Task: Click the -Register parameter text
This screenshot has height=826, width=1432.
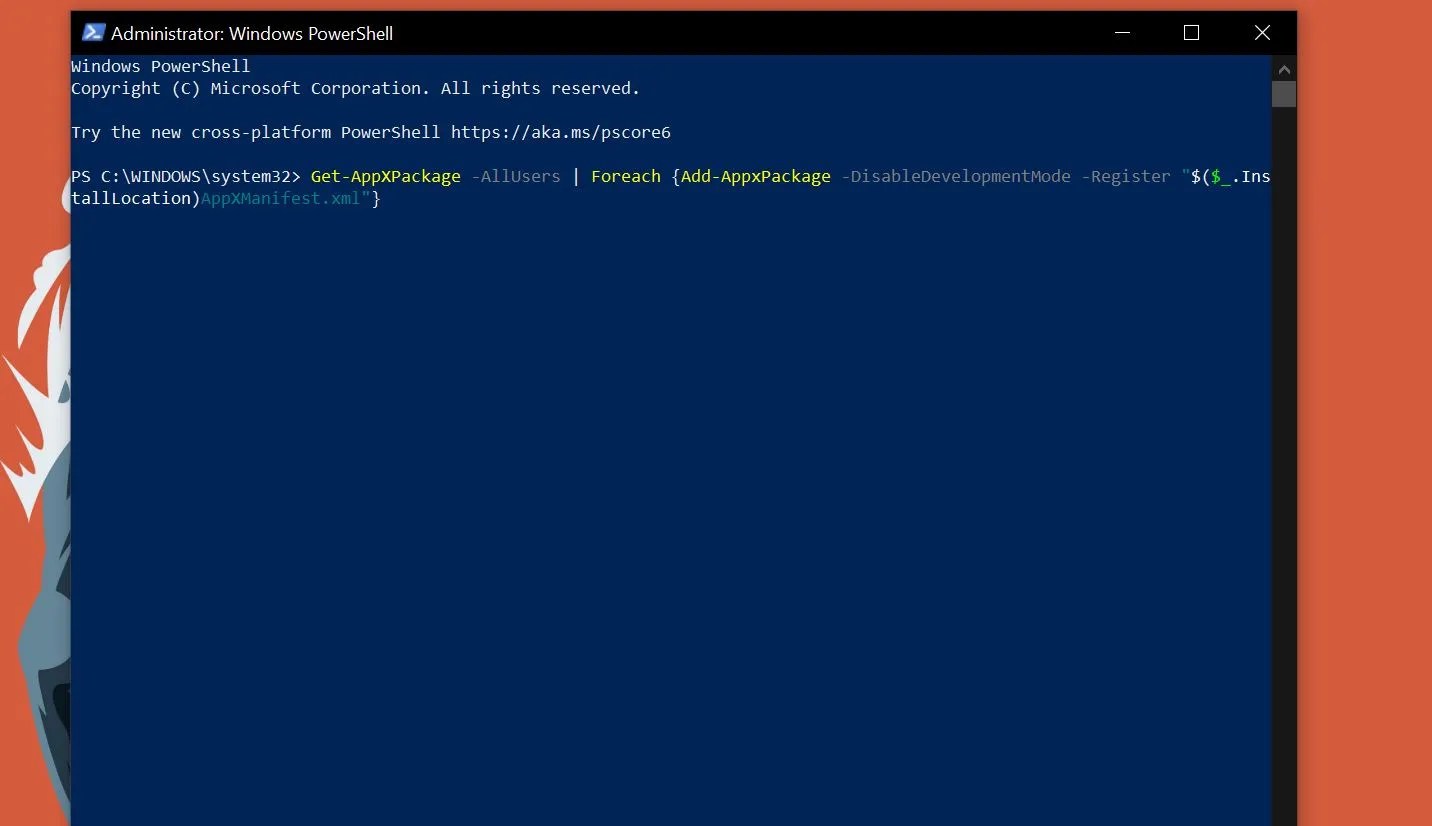Action: coord(1126,176)
